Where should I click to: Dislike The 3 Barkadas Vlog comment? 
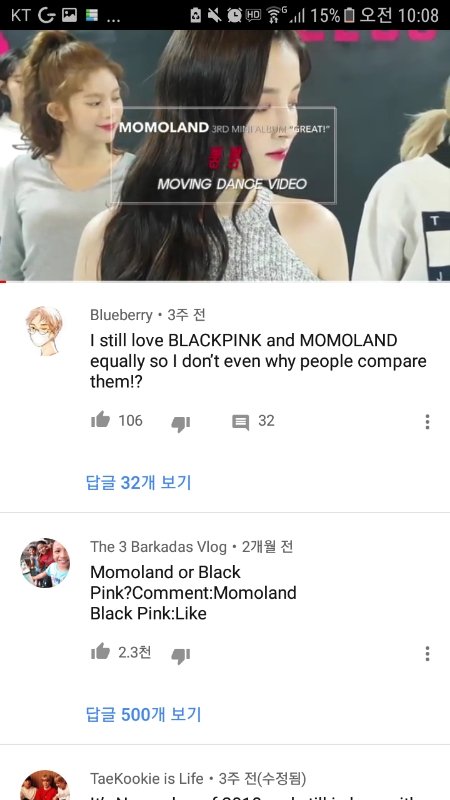point(180,655)
